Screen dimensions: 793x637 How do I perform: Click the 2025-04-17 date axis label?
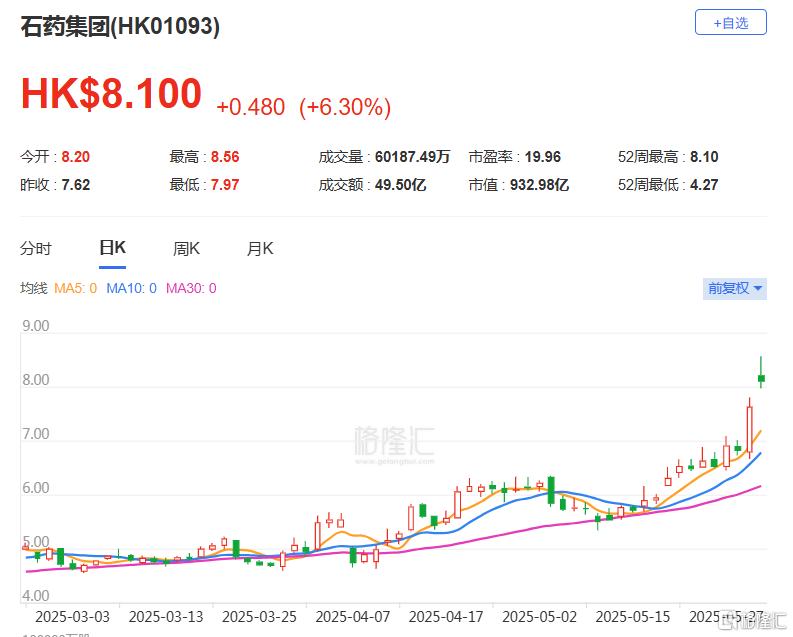[446, 617]
